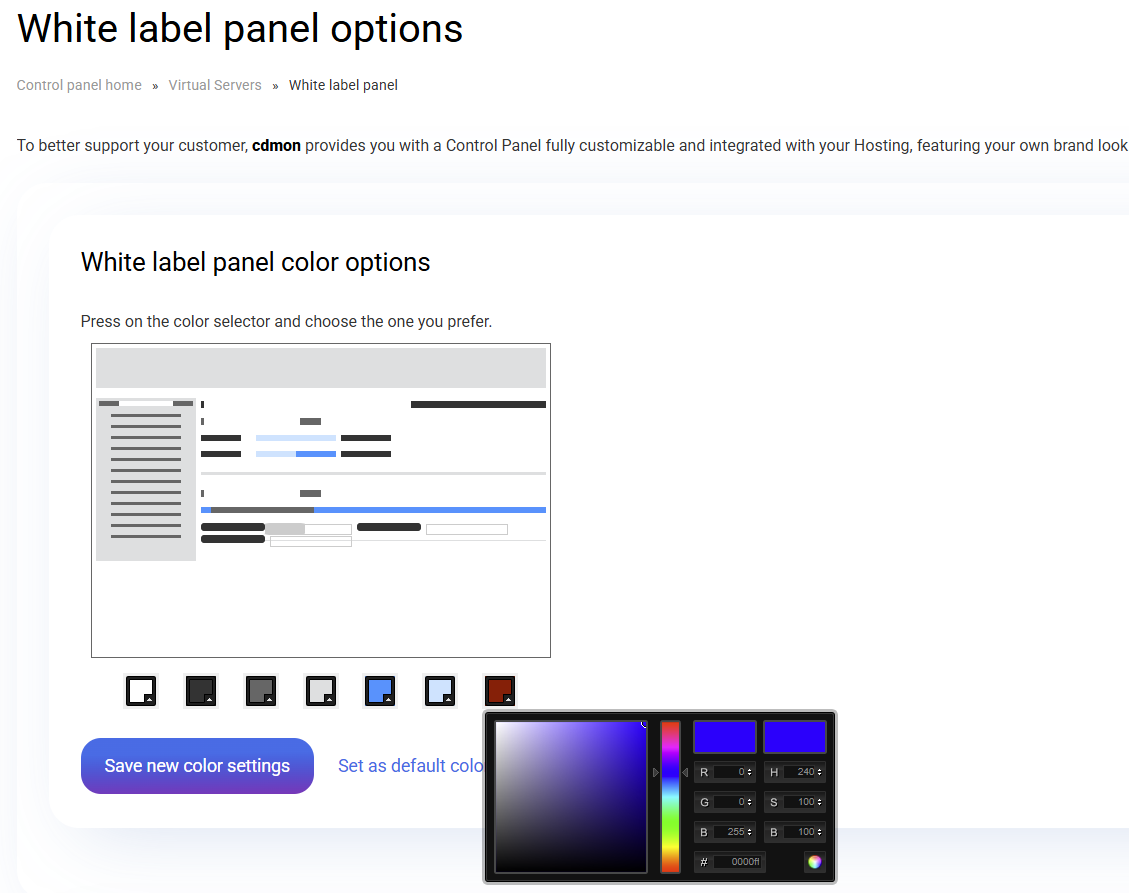Open the white color selector swatch
The height and width of the screenshot is (893, 1129).
pos(141,691)
